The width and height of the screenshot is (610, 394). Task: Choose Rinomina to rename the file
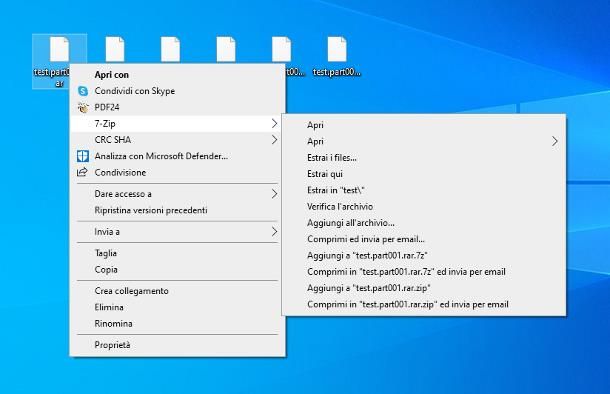pyautogui.click(x=177, y=324)
